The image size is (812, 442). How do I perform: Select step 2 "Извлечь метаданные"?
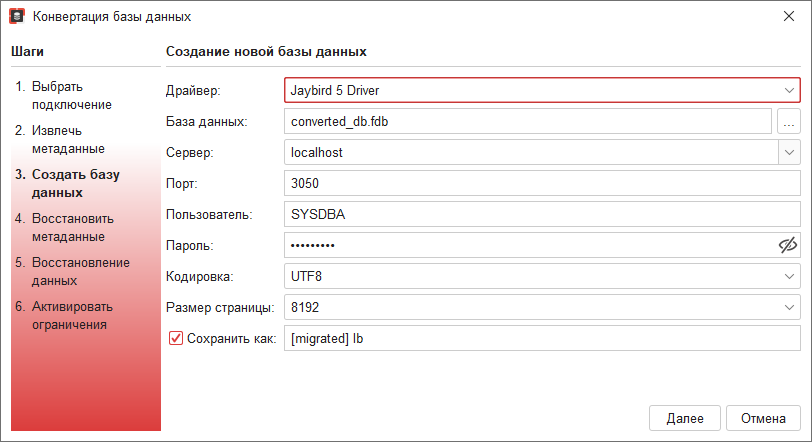pos(60,139)
